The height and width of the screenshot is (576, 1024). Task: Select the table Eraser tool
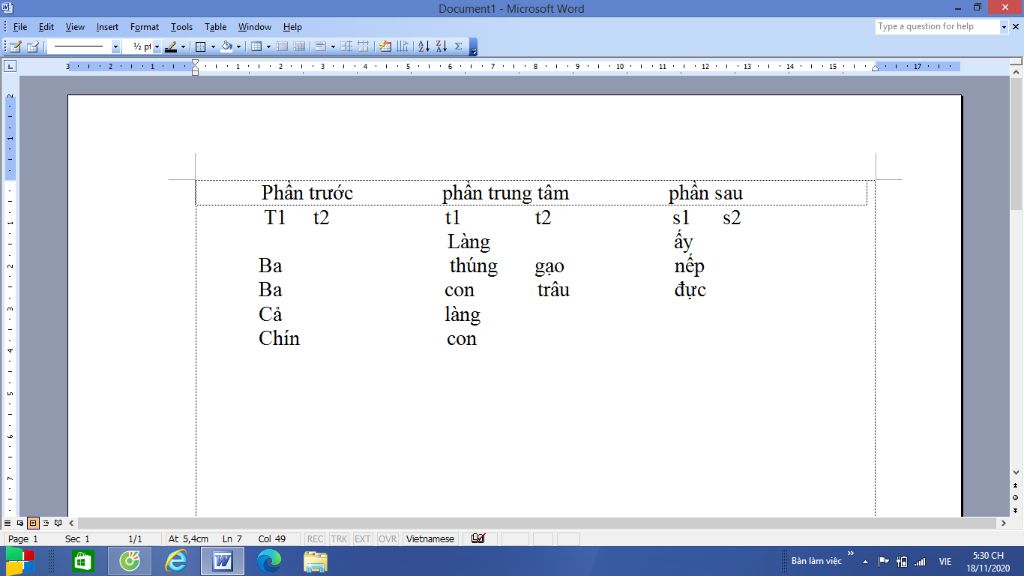coord(33,46)
